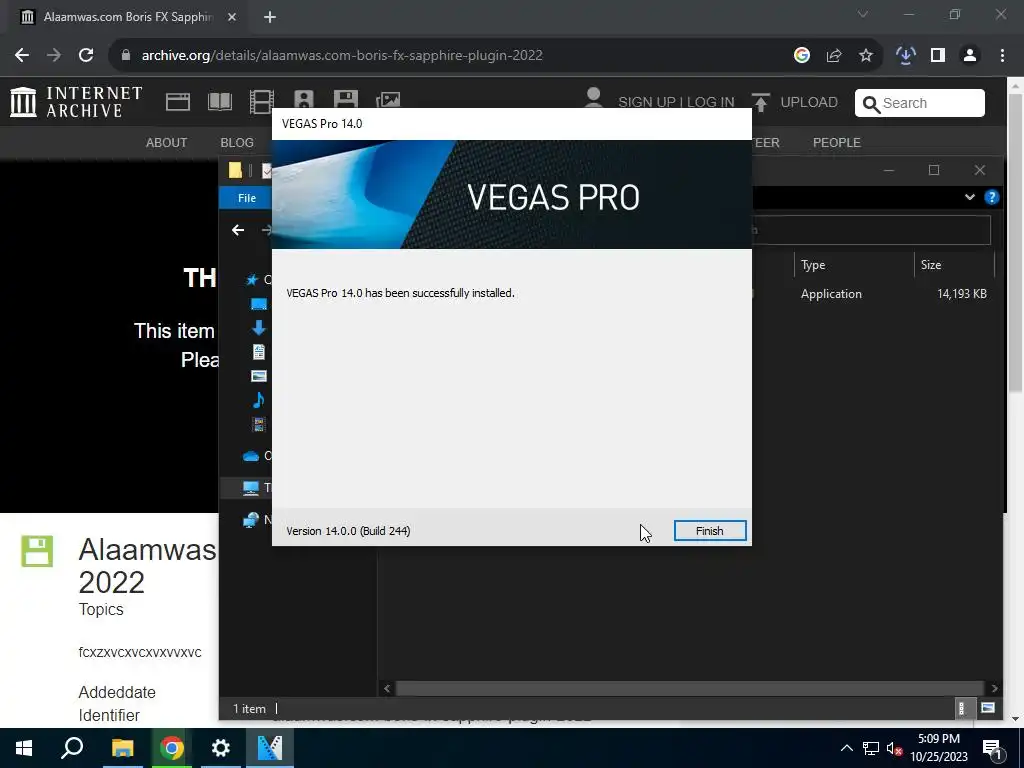The width and height of the screenshot is (1024, 768).
Task: Show hidden system tray icons
Action: [846, 748]
